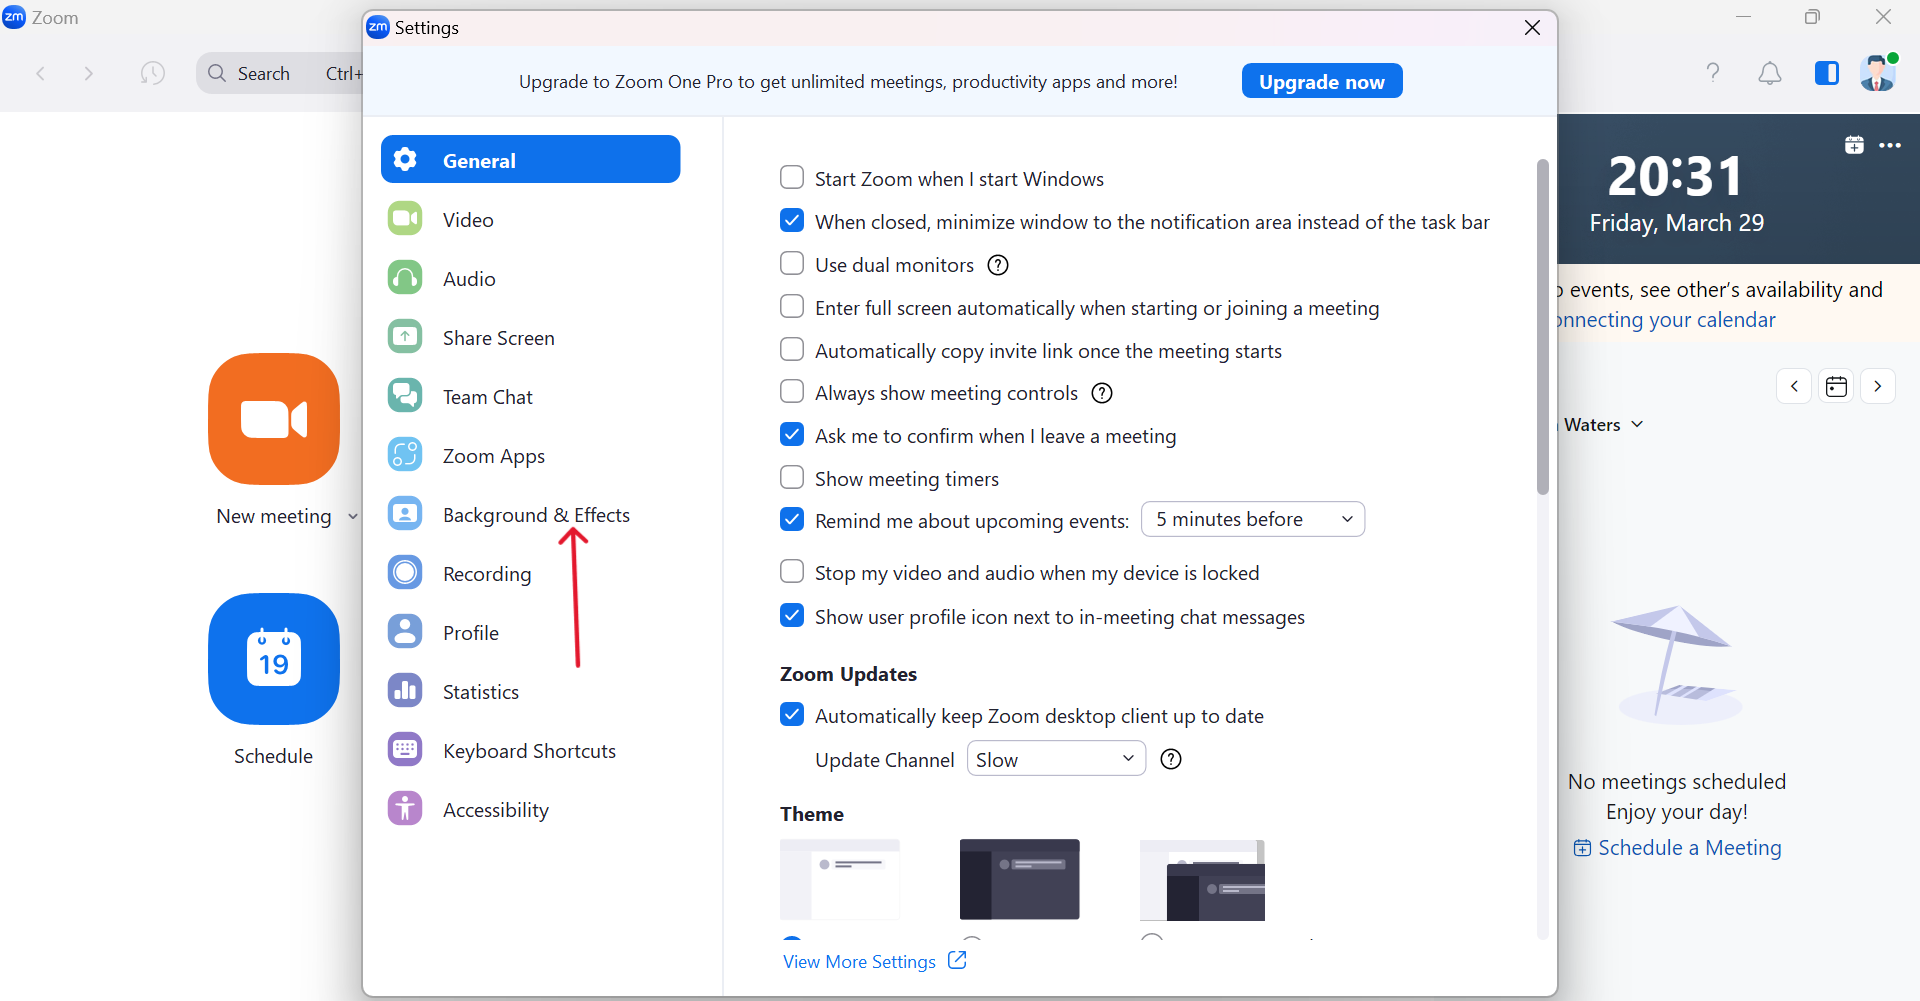
Task: Click the Settings panel vertical scrollbar
Action: [x=1543, y=326]
